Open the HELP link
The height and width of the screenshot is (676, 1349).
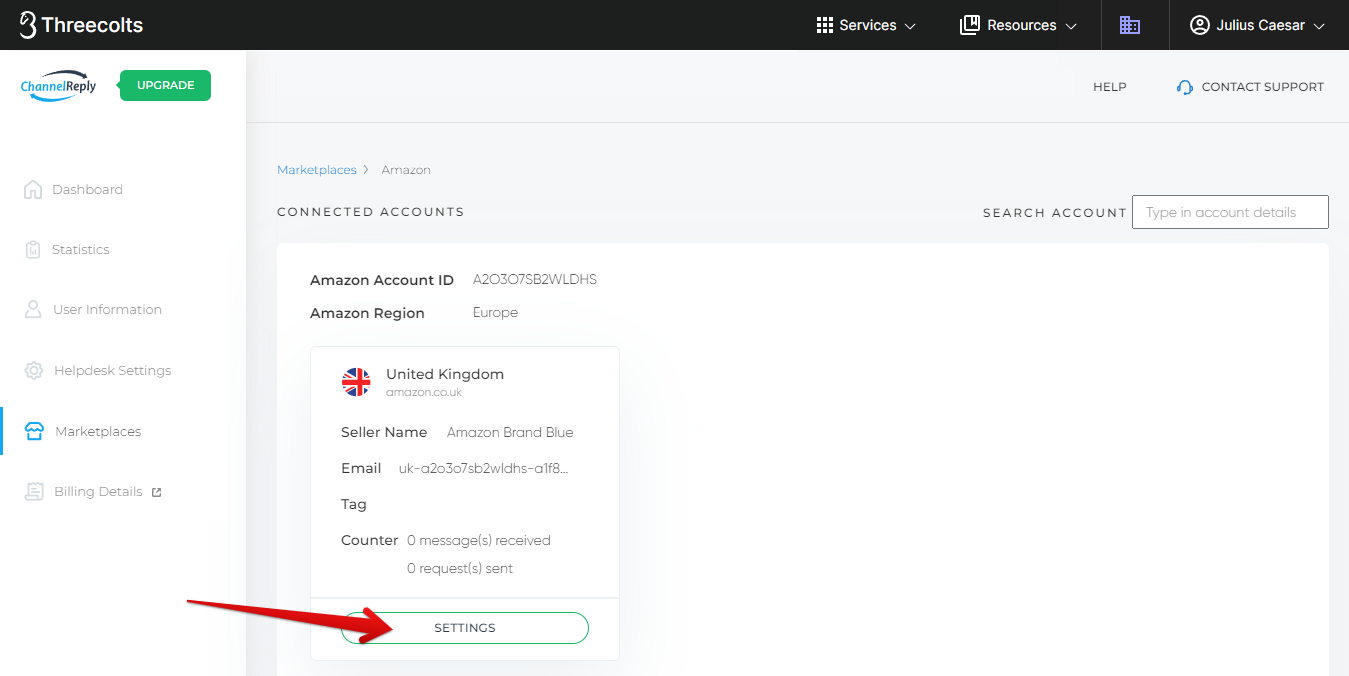[1110, 87]
